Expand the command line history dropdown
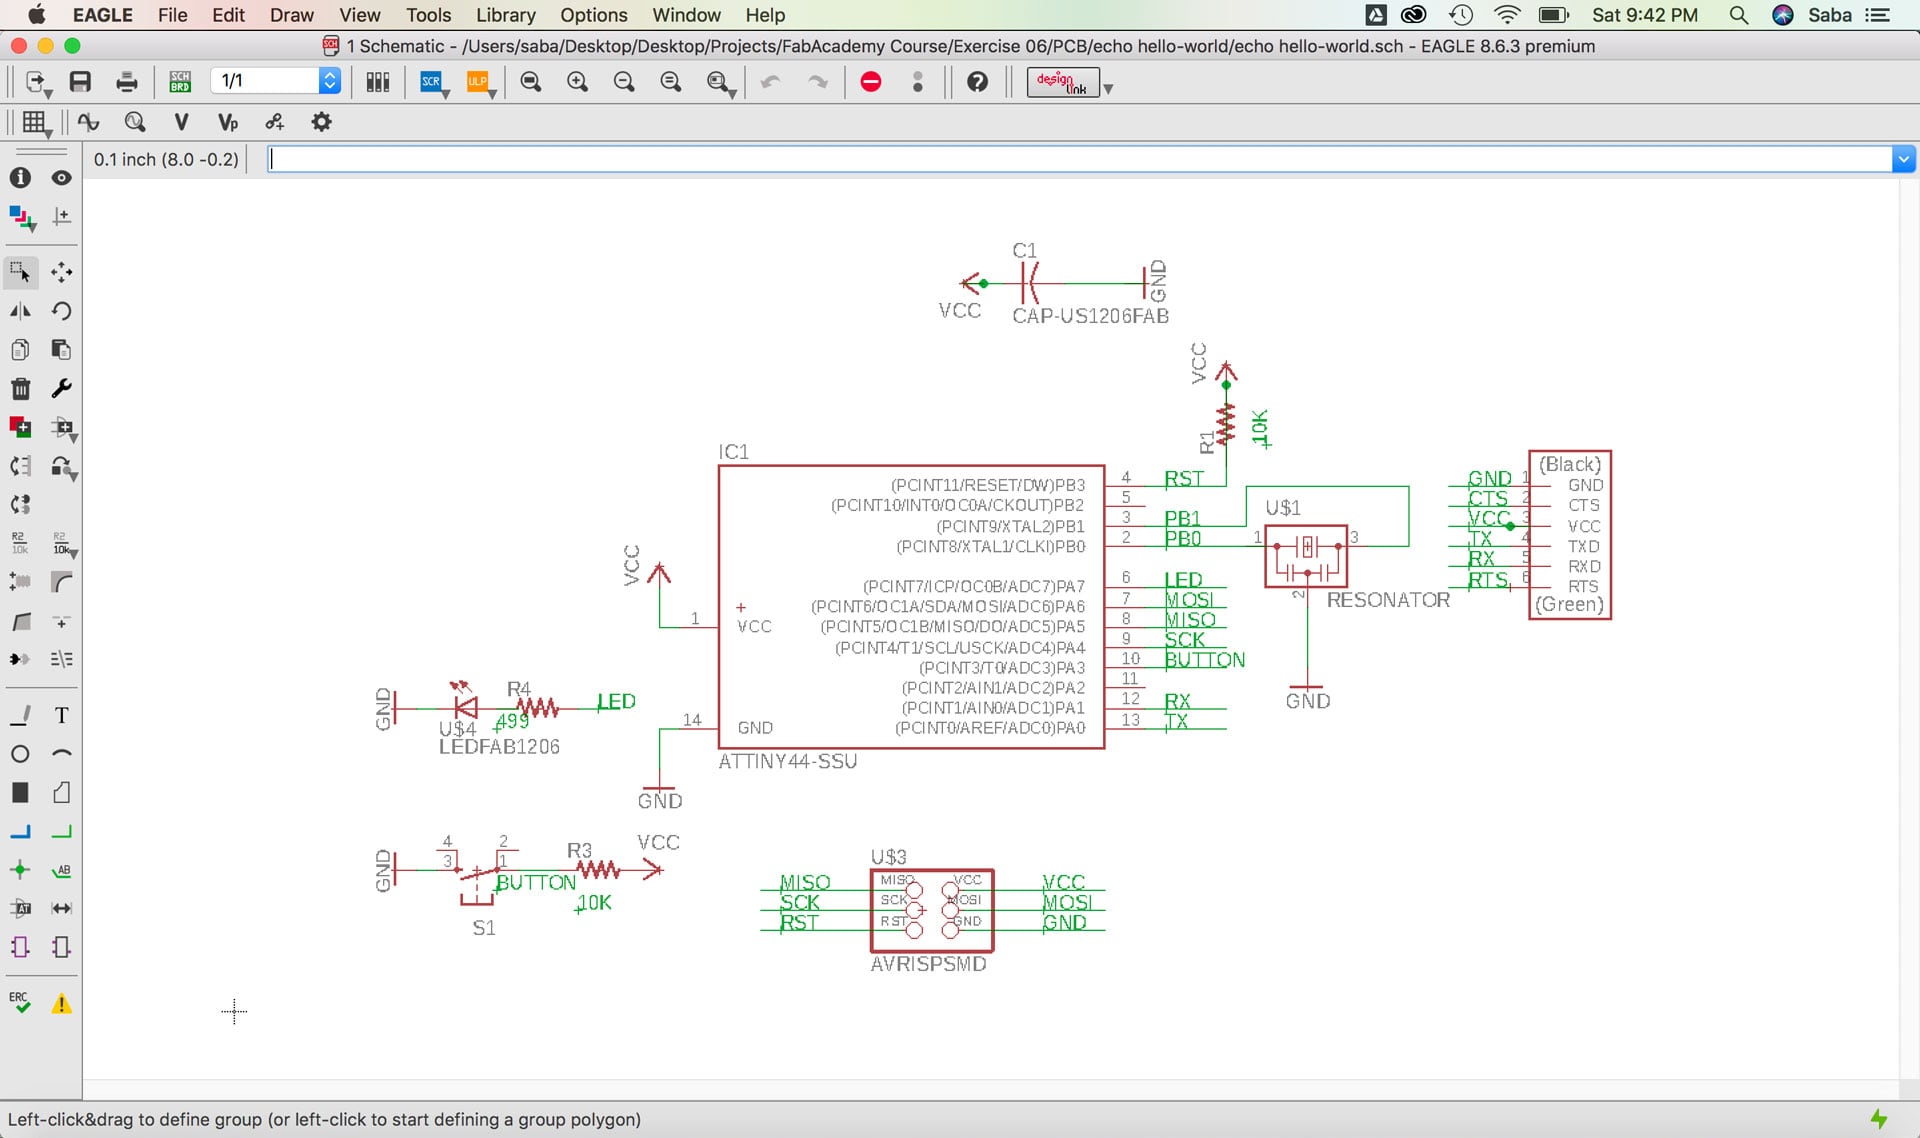1920x1138 pixels. coord(1903,159)
